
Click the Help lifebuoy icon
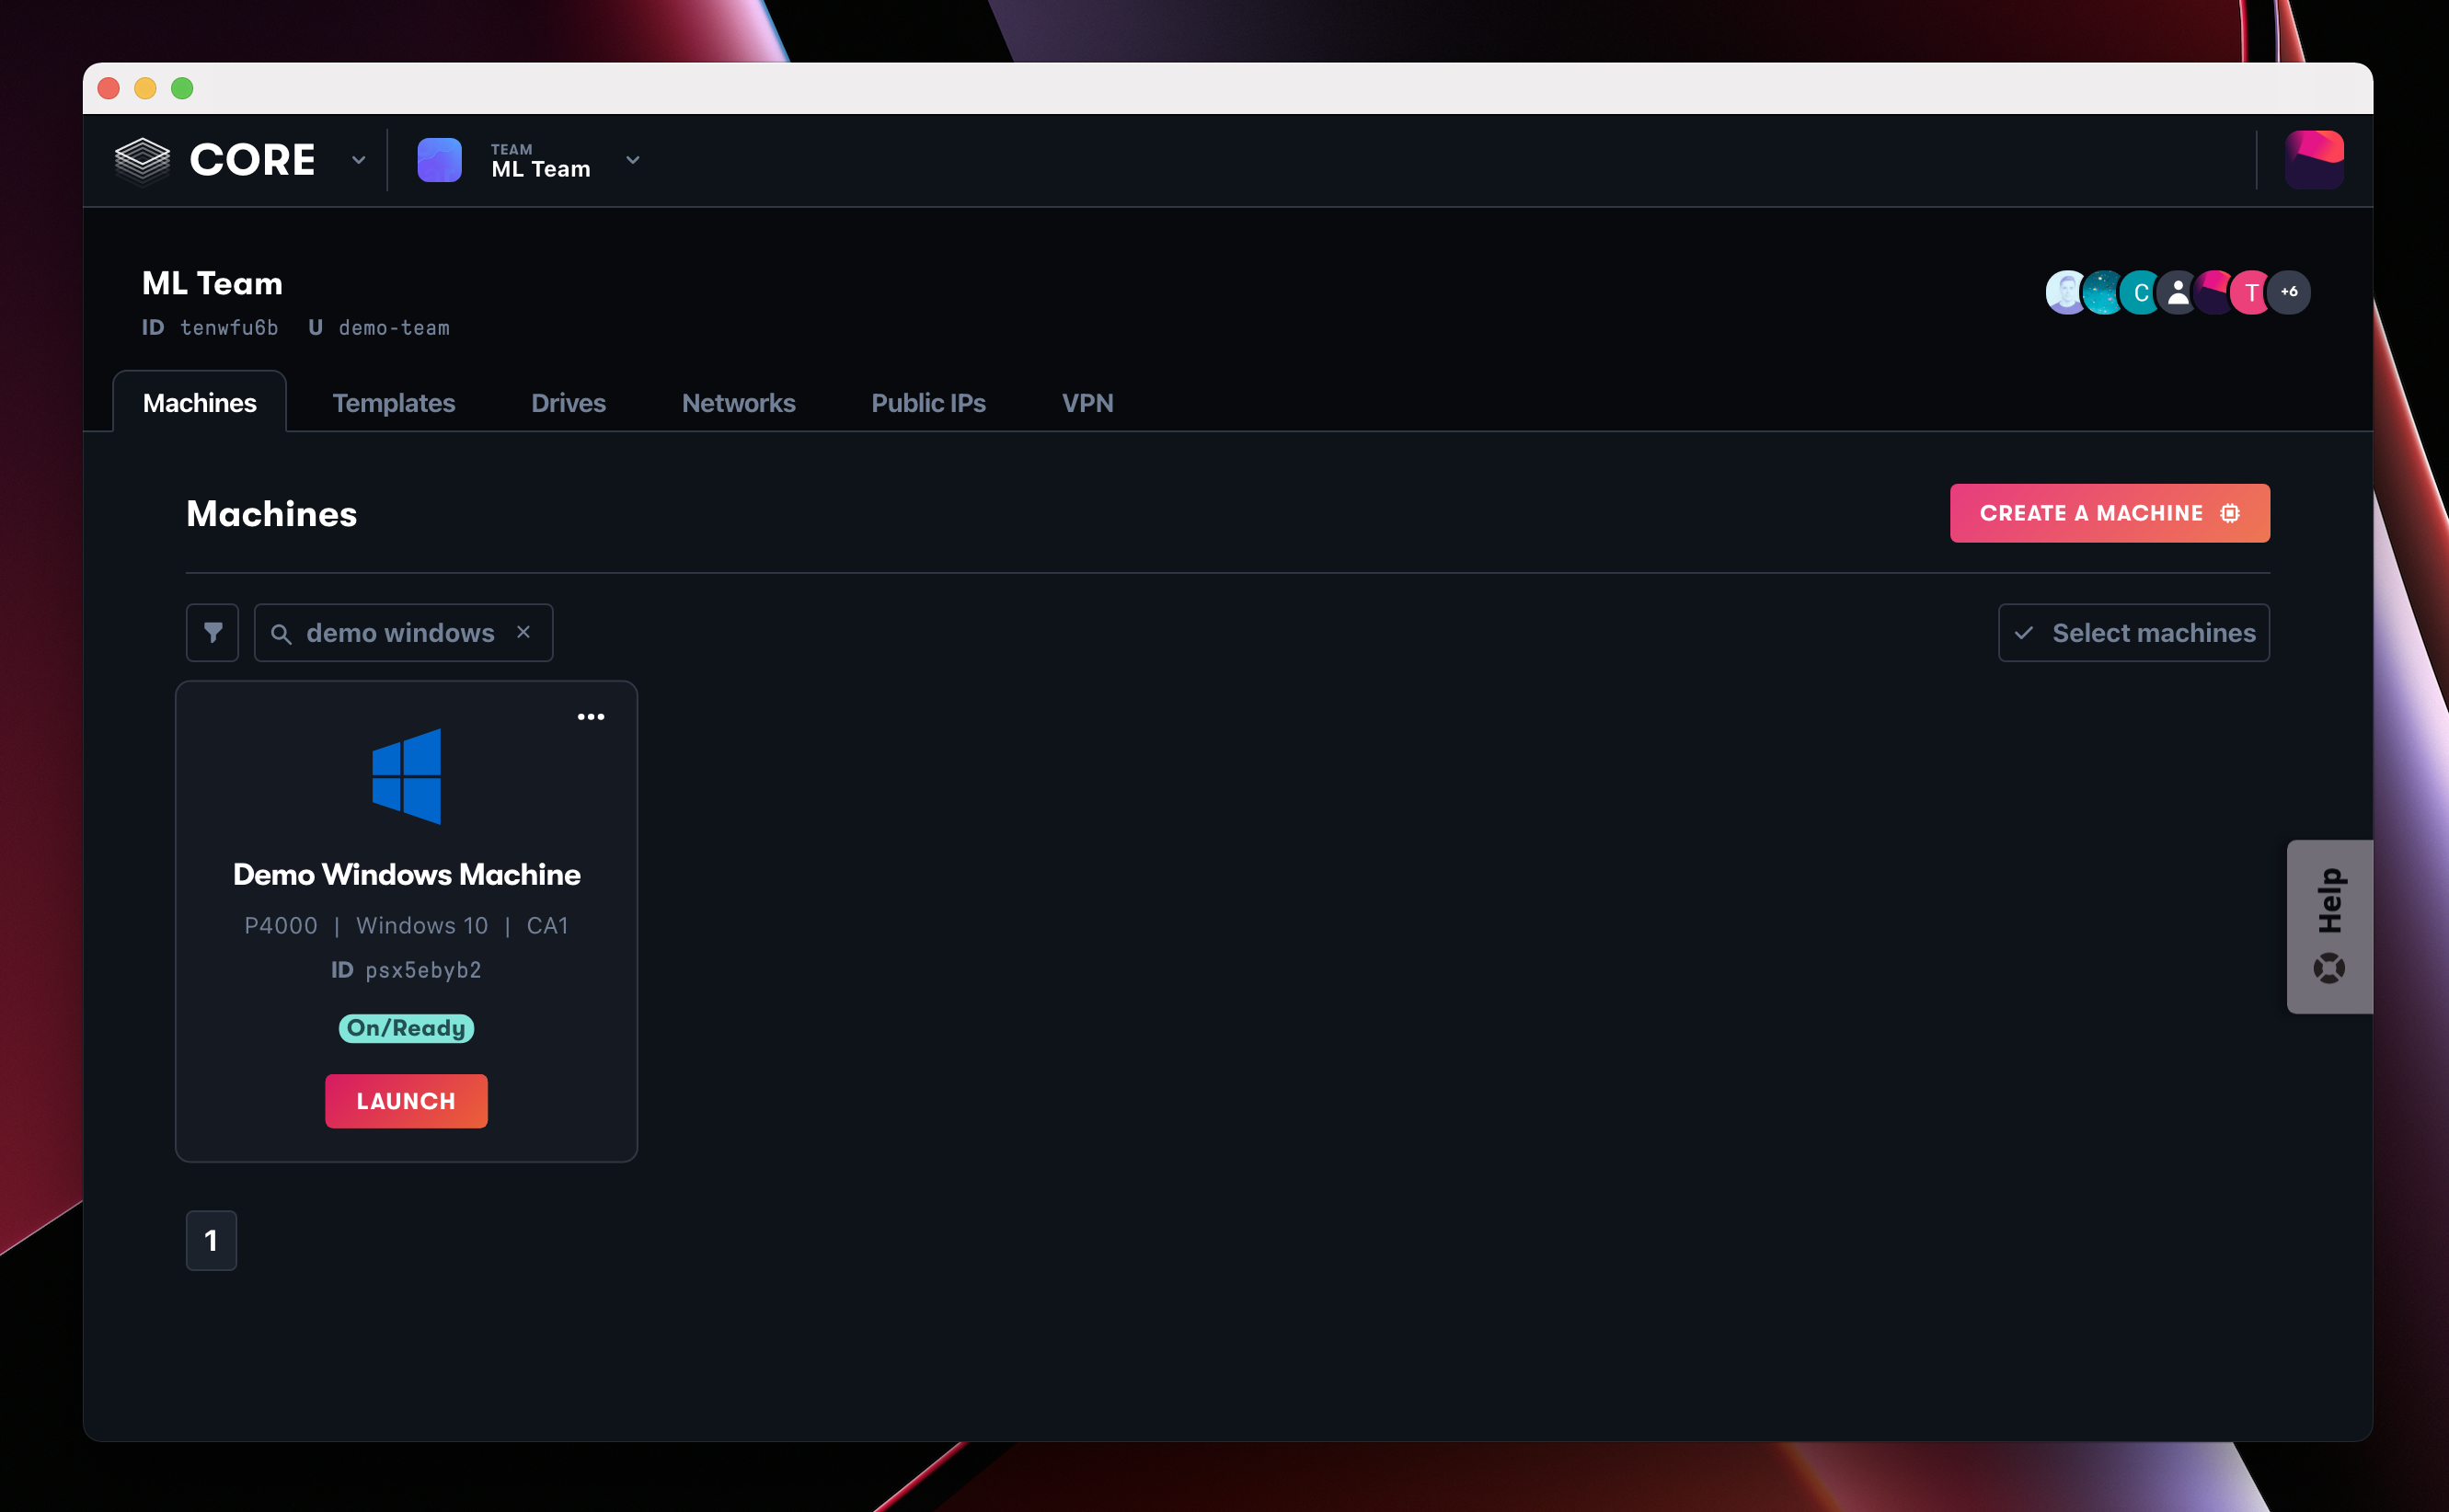2329,968
